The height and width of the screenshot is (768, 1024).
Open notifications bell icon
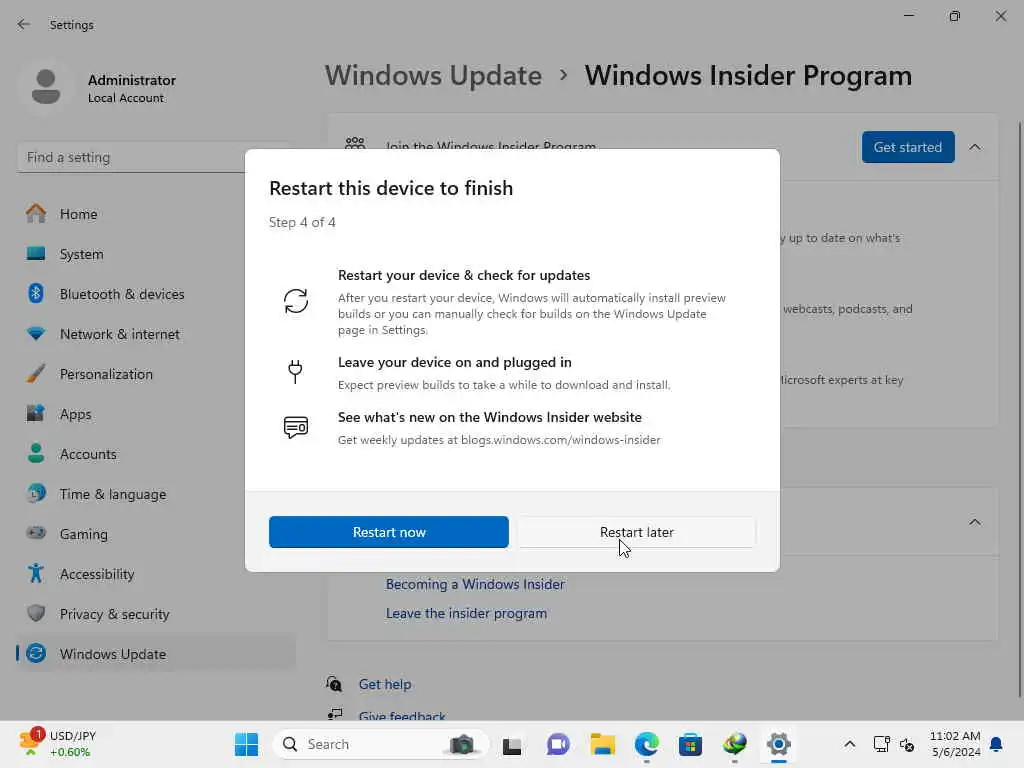[x=997, y=744]
